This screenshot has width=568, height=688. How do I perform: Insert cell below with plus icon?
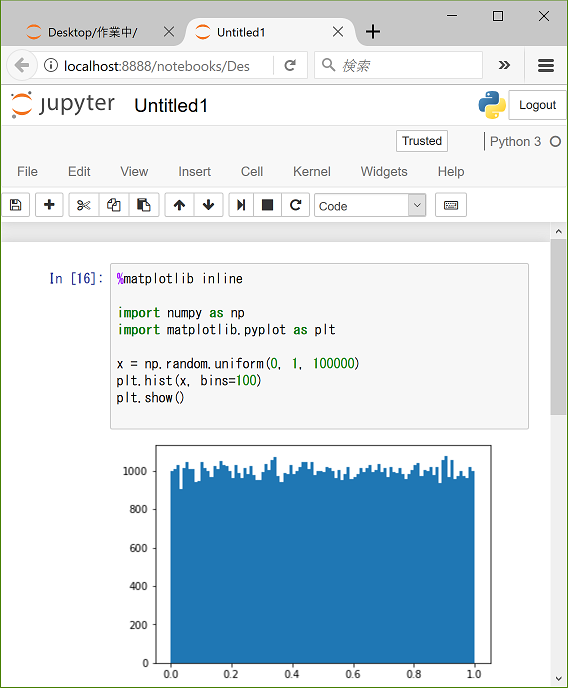click(49, 205)
